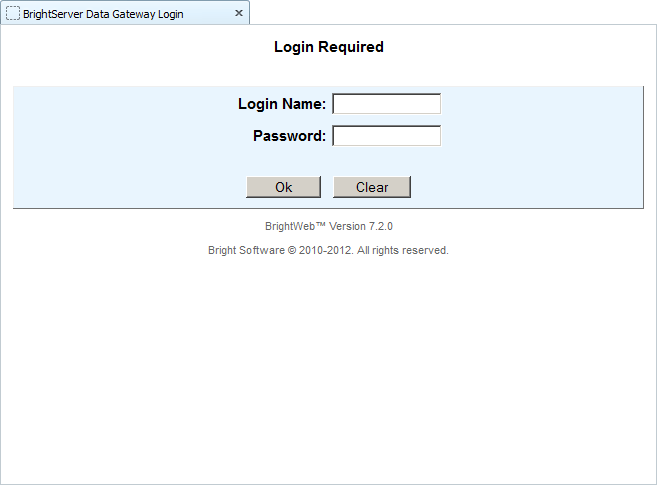The width and height of the screenshot is (657, 485).
Task: Close the BrightServer Data Gateway Login tab
Action: (238, 14)
